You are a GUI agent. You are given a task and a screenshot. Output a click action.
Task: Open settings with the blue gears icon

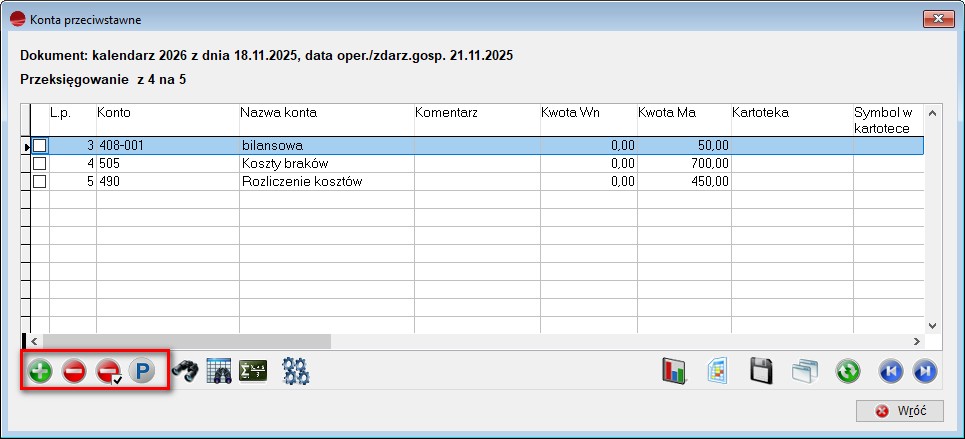pos(296,372)
